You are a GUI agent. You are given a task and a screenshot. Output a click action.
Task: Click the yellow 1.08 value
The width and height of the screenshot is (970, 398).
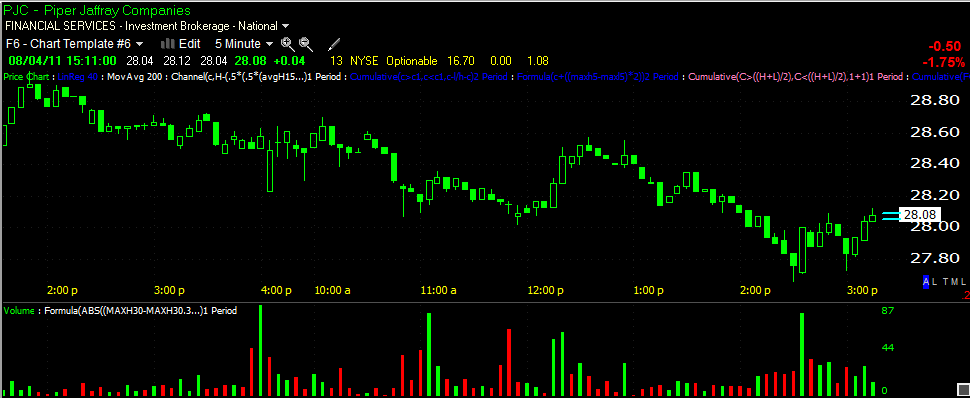[x=537, y=61]
